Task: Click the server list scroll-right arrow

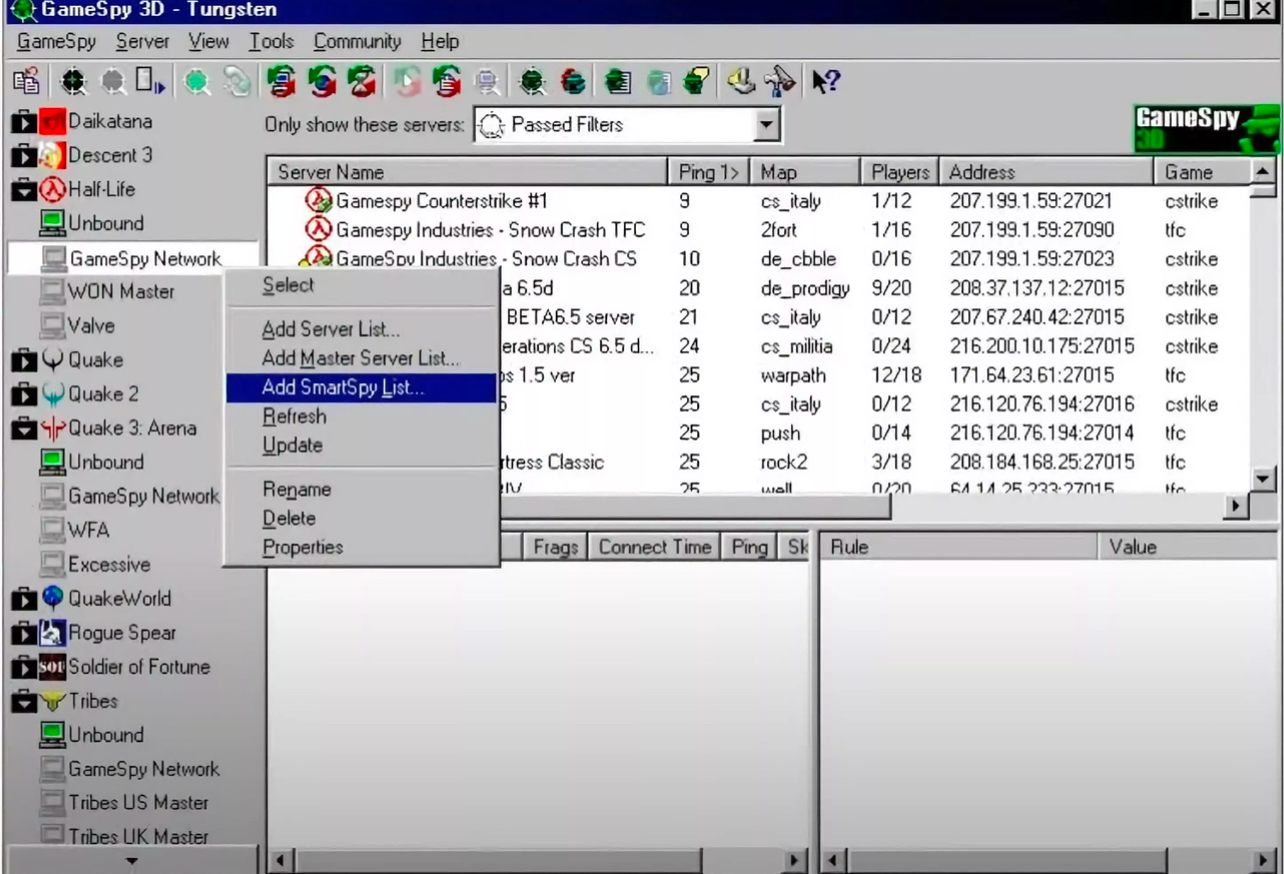Action: pos(1237,507)
